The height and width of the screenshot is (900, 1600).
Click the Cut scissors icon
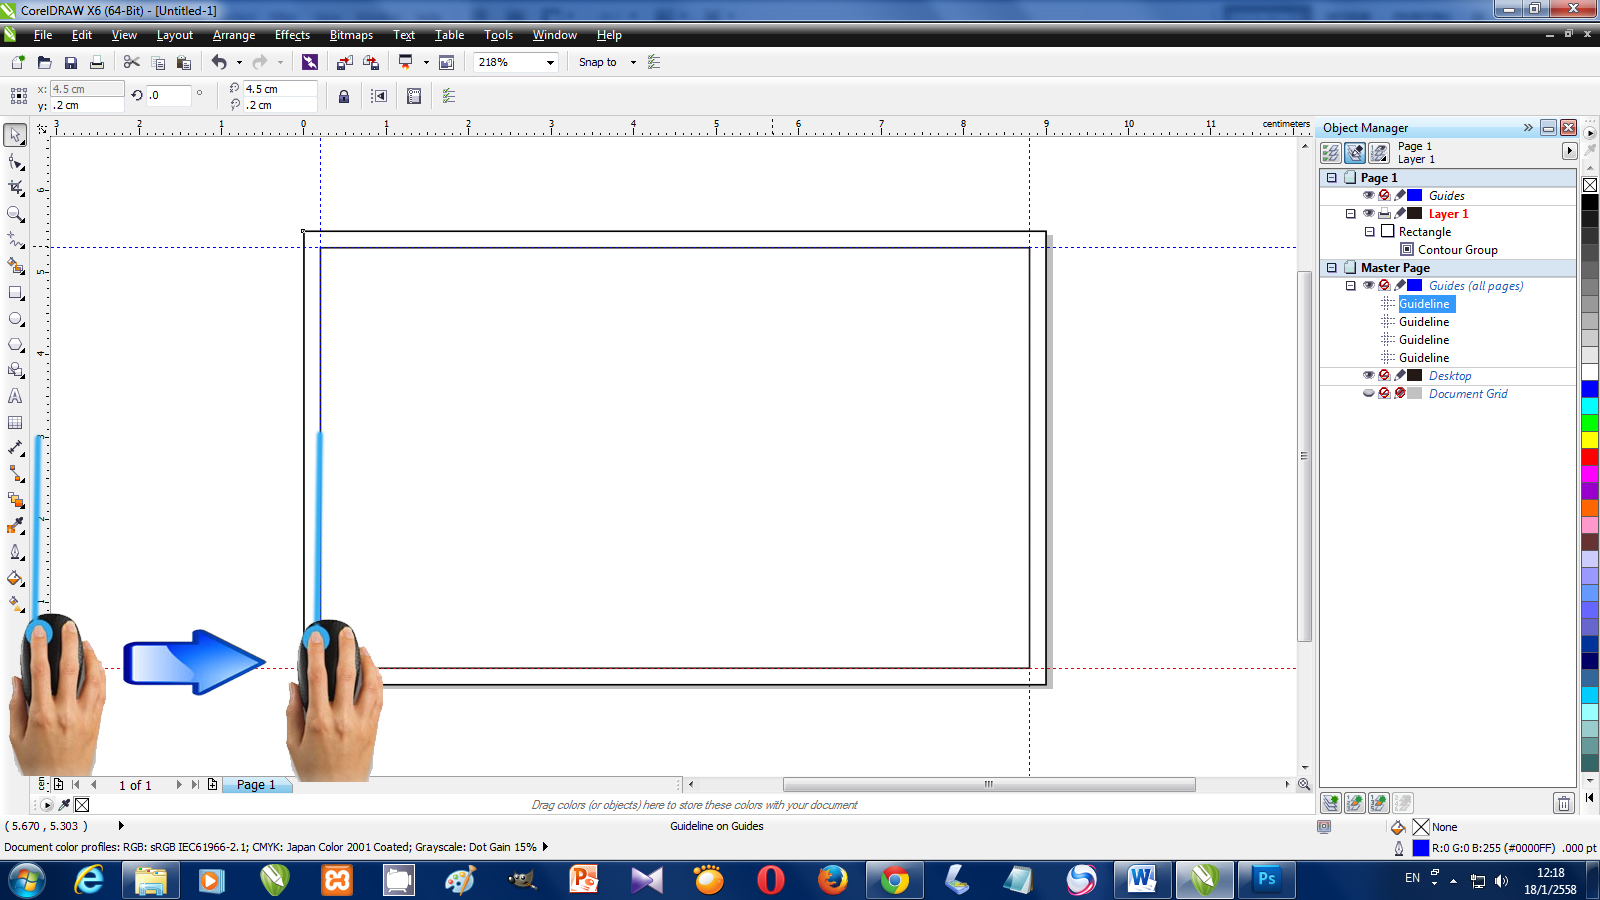point(131,62)
